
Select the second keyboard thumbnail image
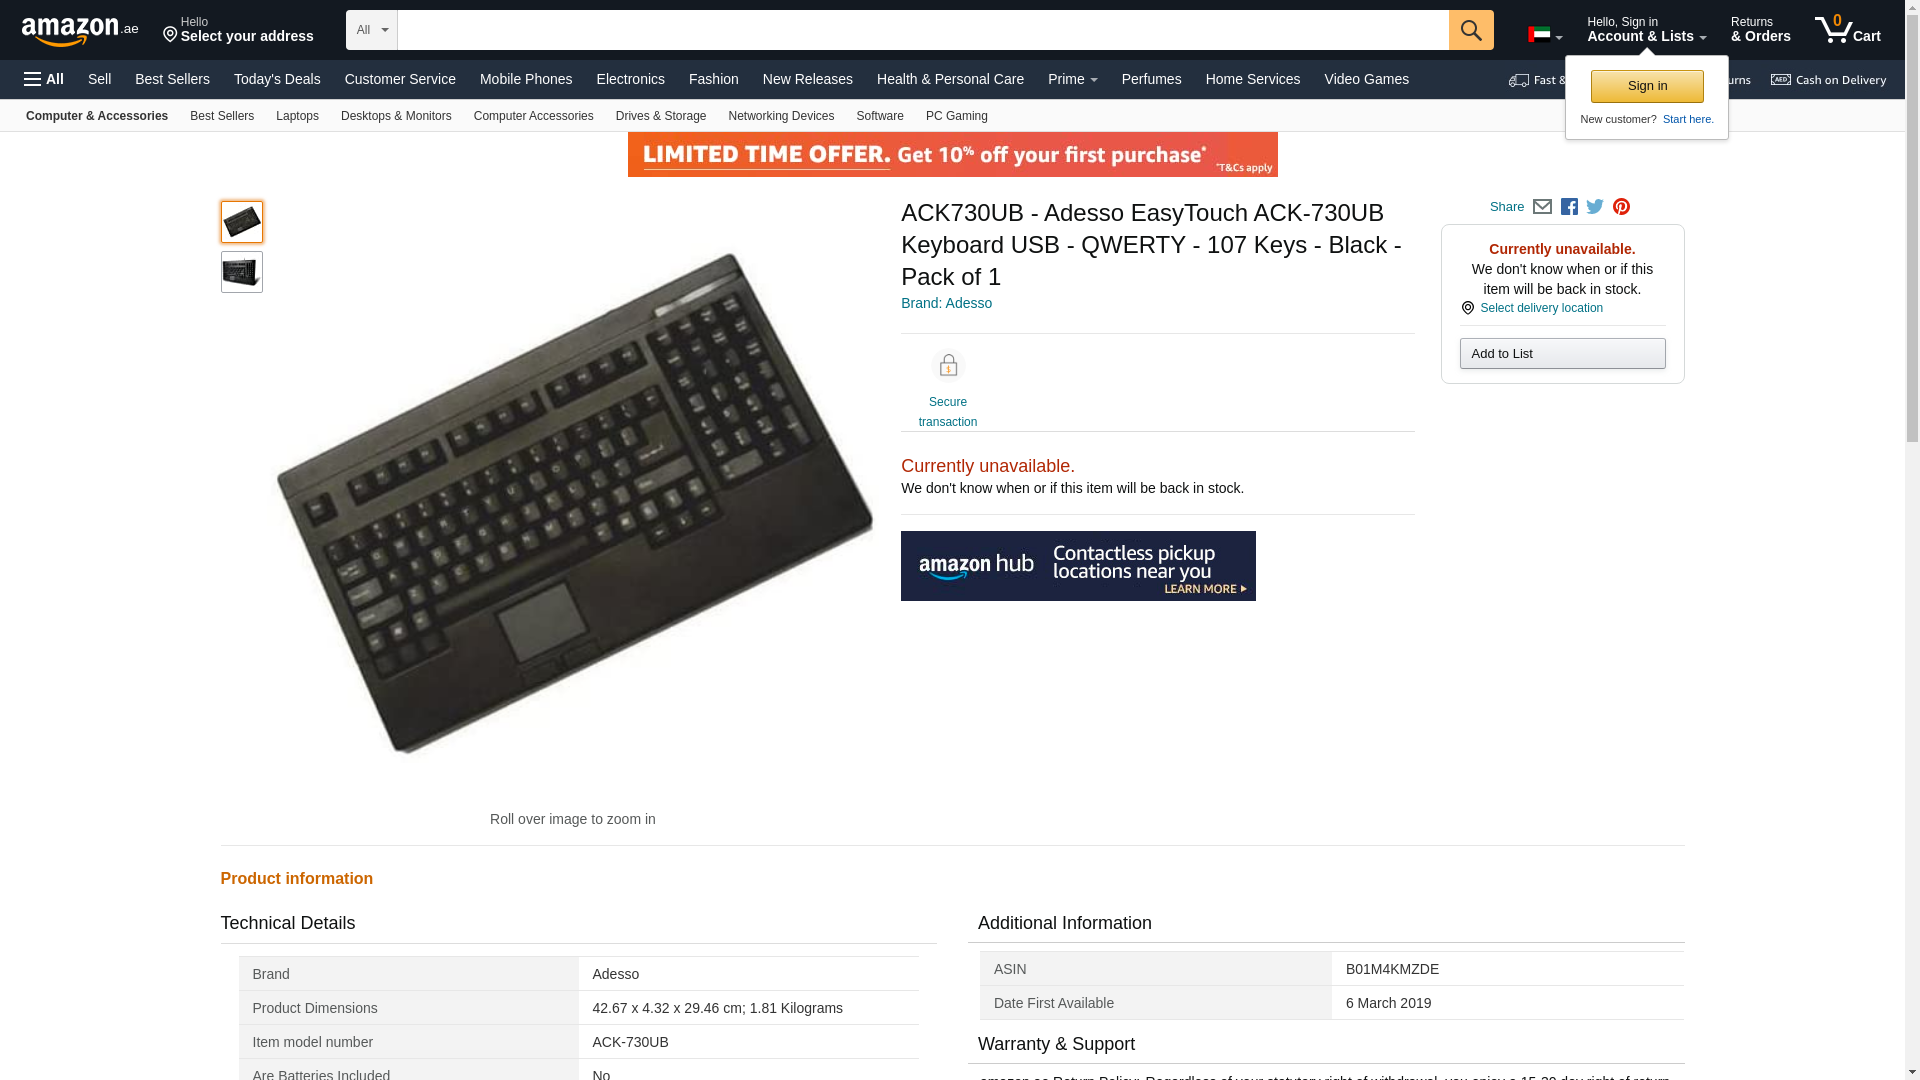point(242,272)
